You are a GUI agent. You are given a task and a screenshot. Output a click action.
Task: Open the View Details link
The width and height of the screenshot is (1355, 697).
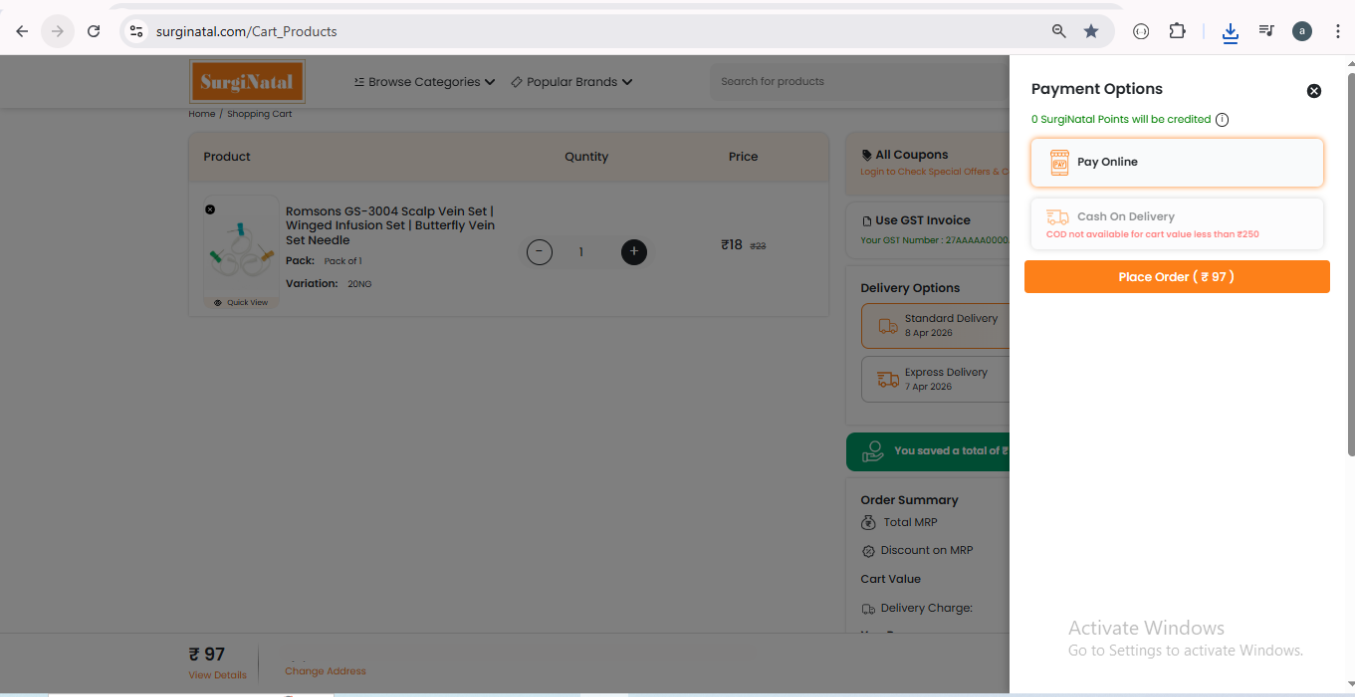click(217, 675)
